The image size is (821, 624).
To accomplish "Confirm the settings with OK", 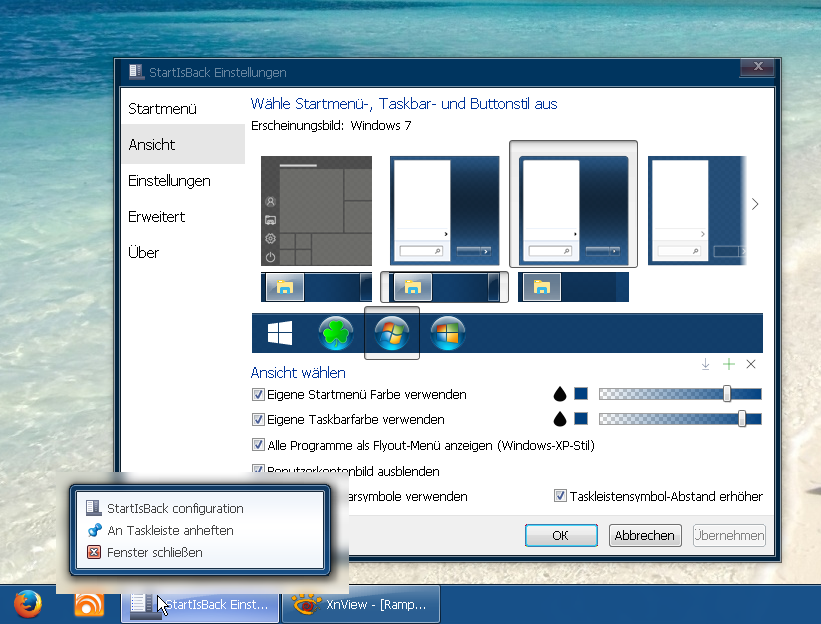I will click(561, 536).
